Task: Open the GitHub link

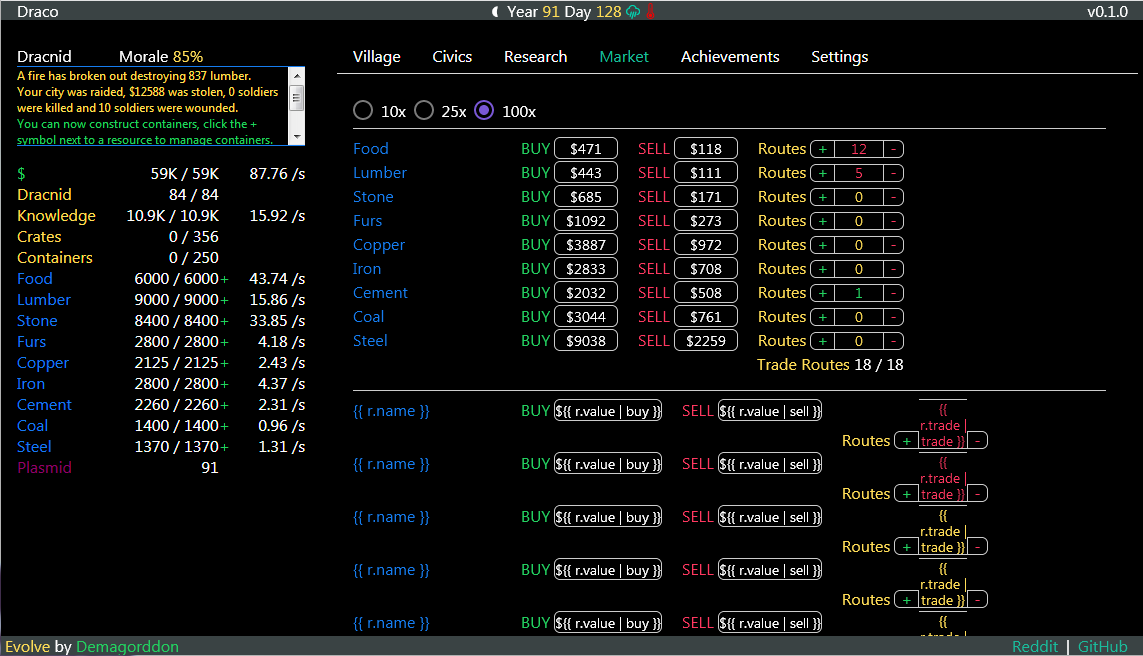Action: tap(1103, 646)
